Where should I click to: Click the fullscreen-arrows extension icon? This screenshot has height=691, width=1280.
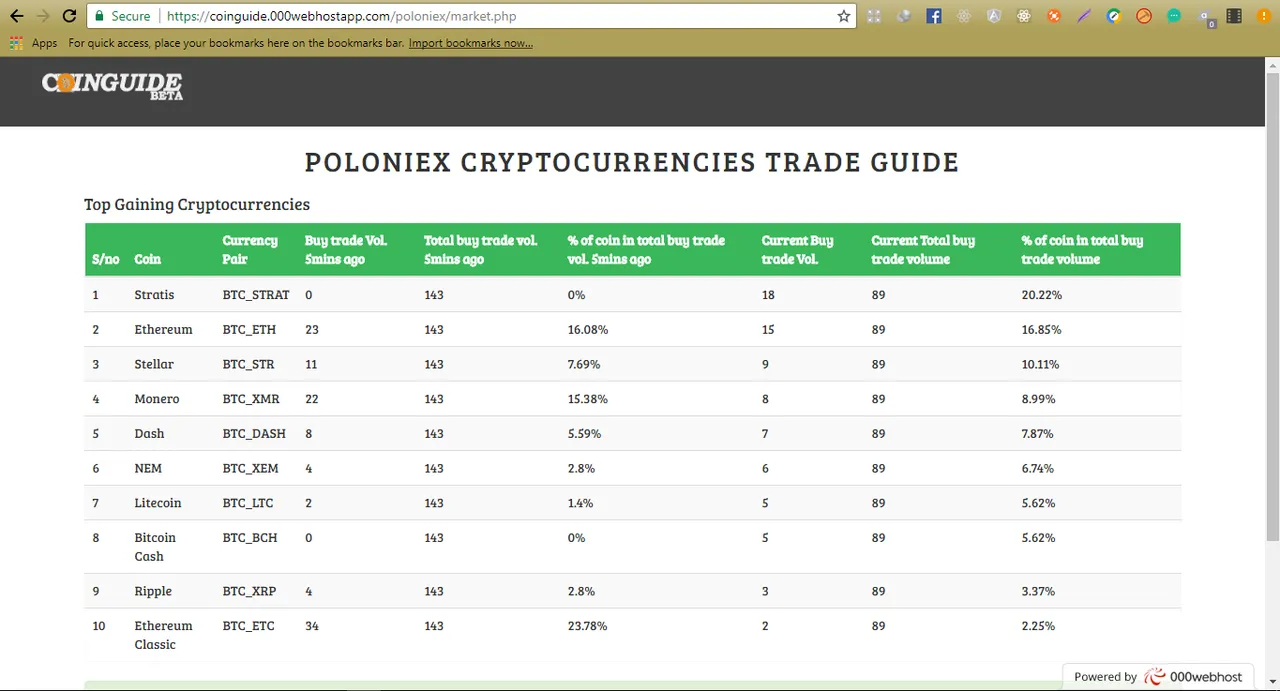(x=874, y=16)
